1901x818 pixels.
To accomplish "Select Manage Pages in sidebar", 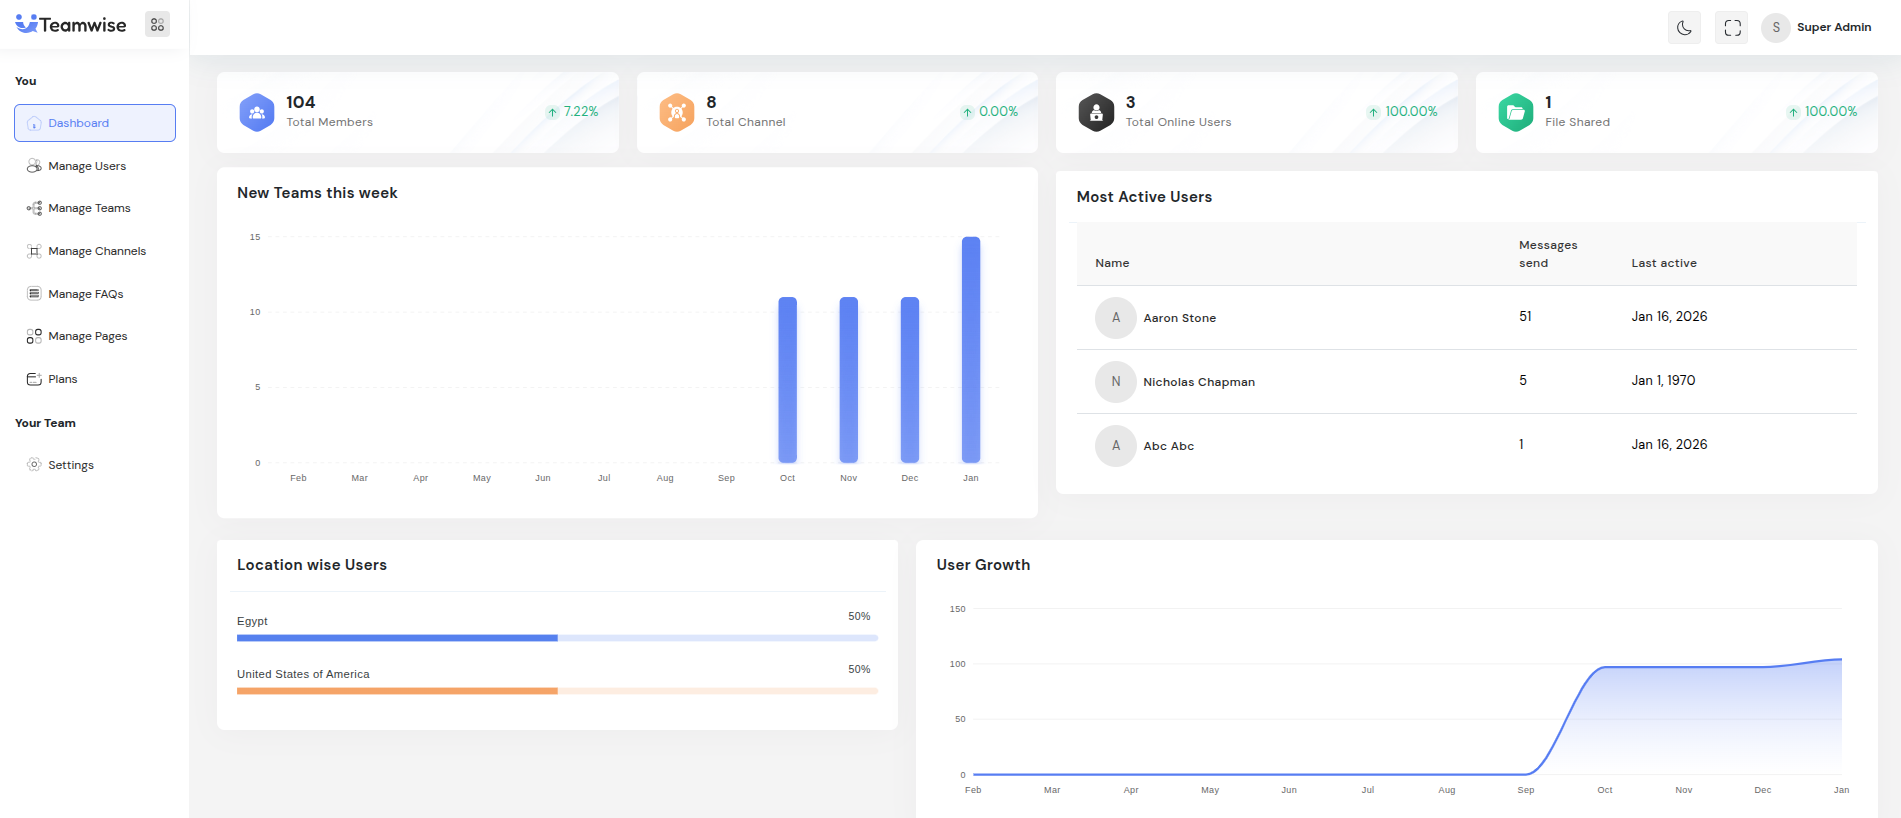I will (87, 336).
